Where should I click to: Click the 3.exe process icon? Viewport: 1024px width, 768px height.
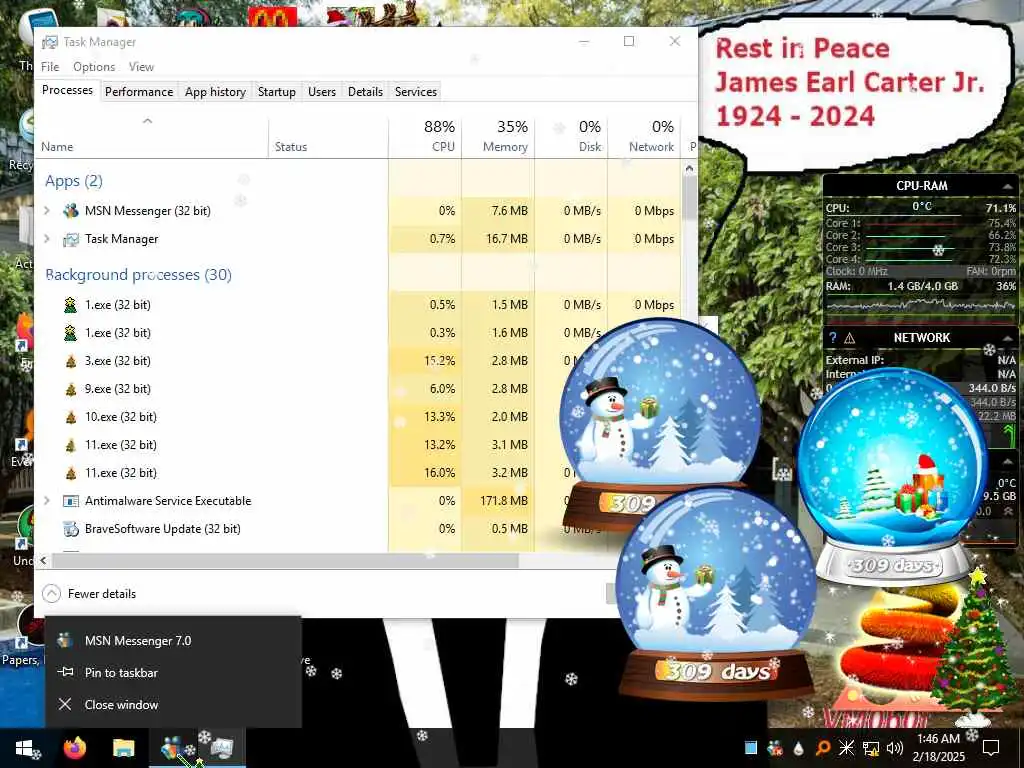tap(71, 361)
